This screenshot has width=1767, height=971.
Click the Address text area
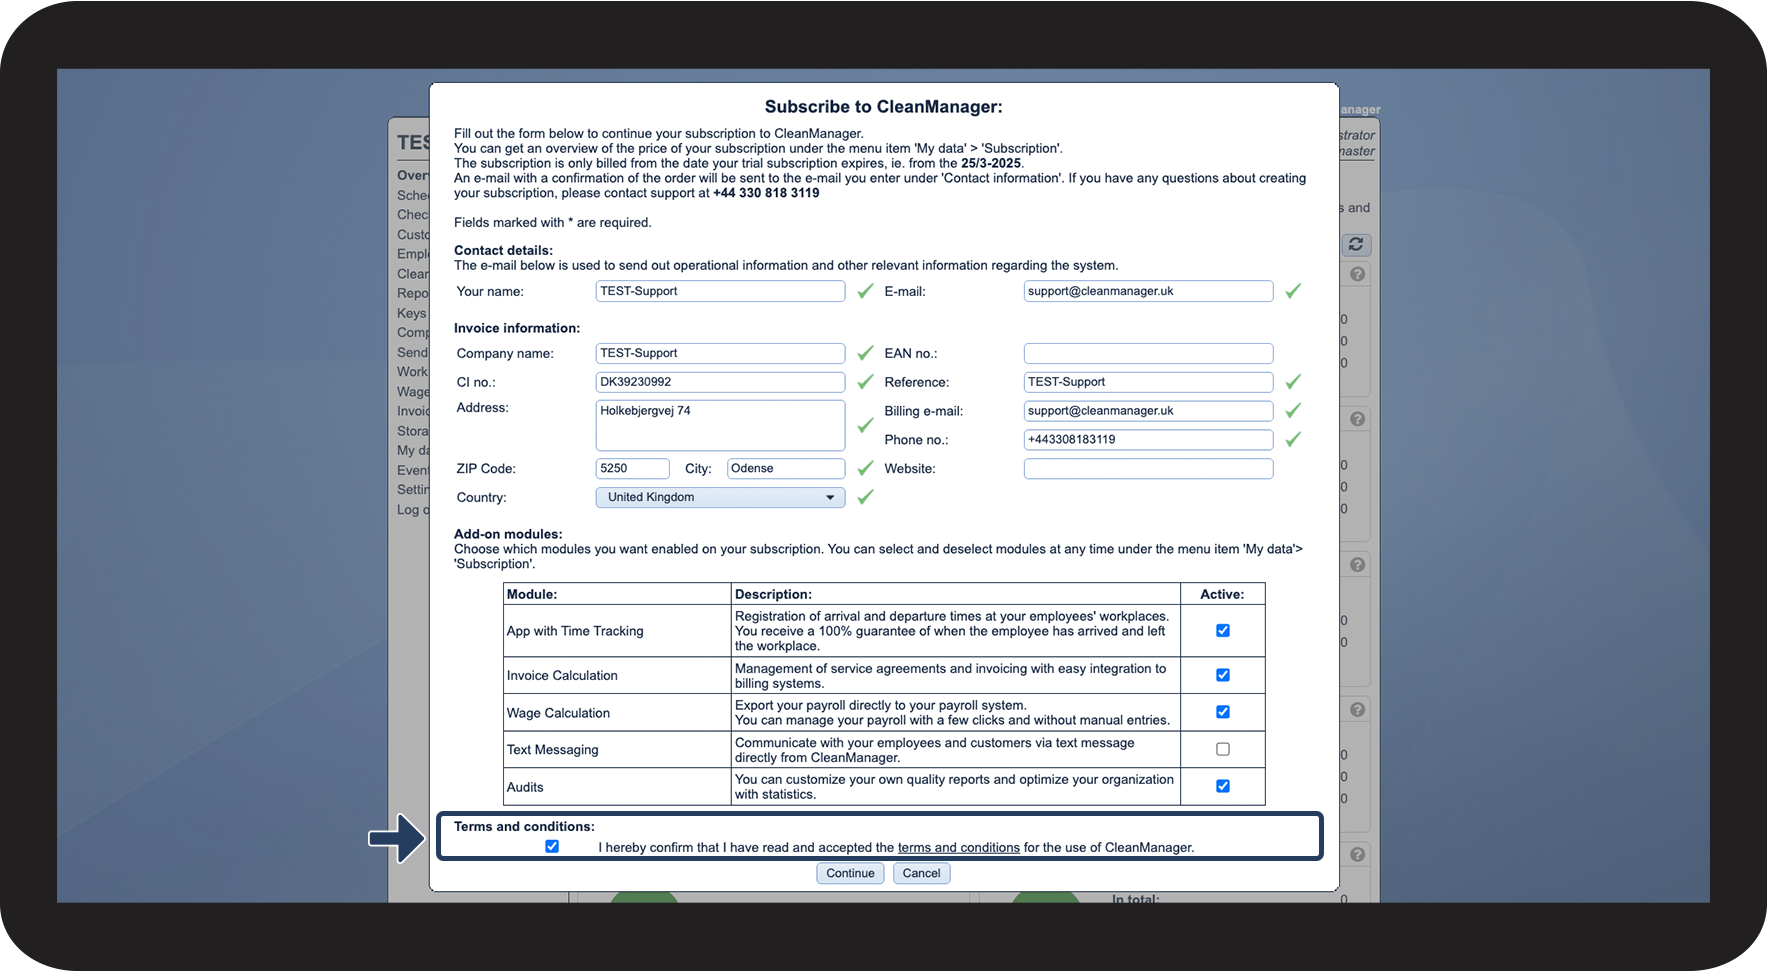pyautogui.click(x=720, y=425)
